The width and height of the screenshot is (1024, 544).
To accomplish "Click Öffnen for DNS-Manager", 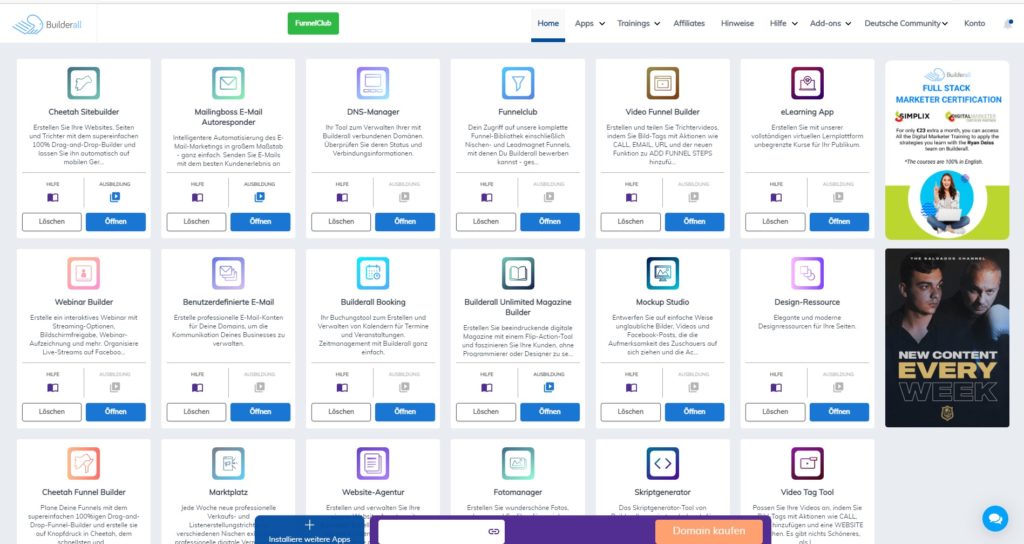I will pos(405,221).
